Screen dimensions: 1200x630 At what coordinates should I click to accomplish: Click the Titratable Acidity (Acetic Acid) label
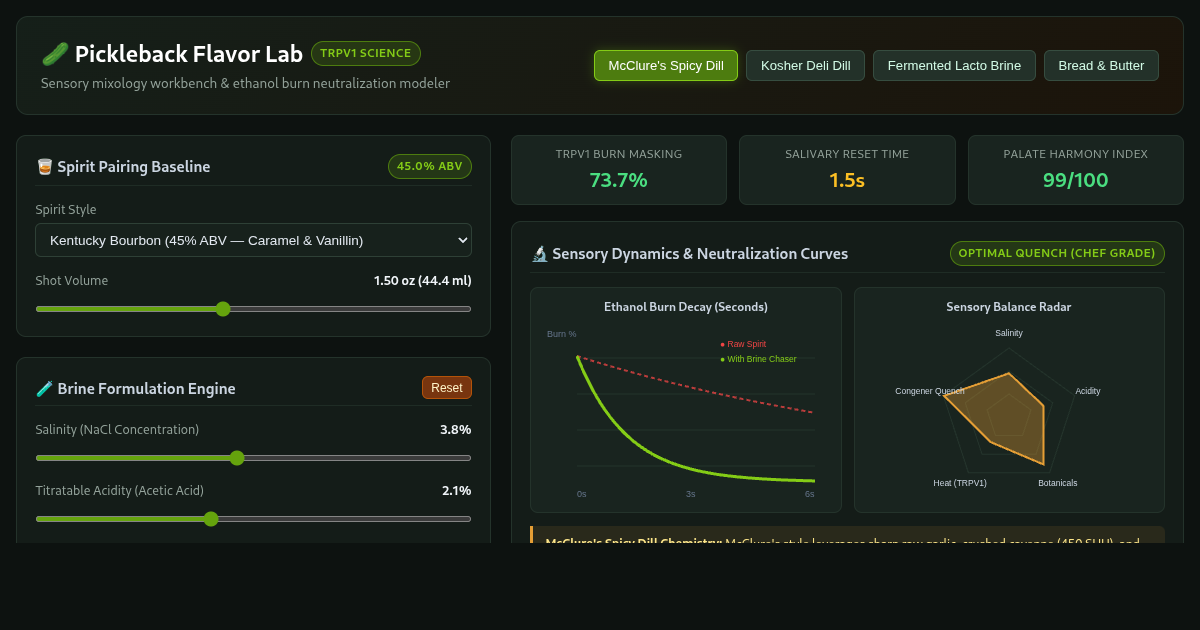point(119,491)
